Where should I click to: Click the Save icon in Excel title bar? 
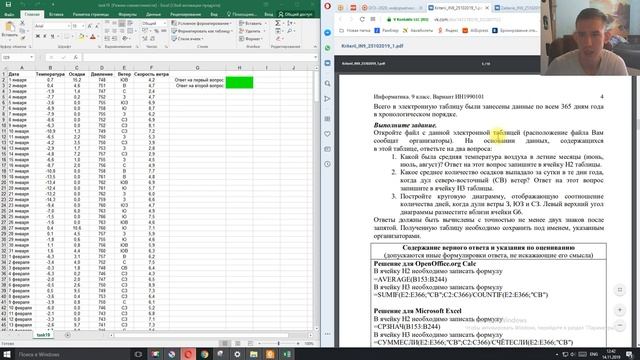coord(8,4)
